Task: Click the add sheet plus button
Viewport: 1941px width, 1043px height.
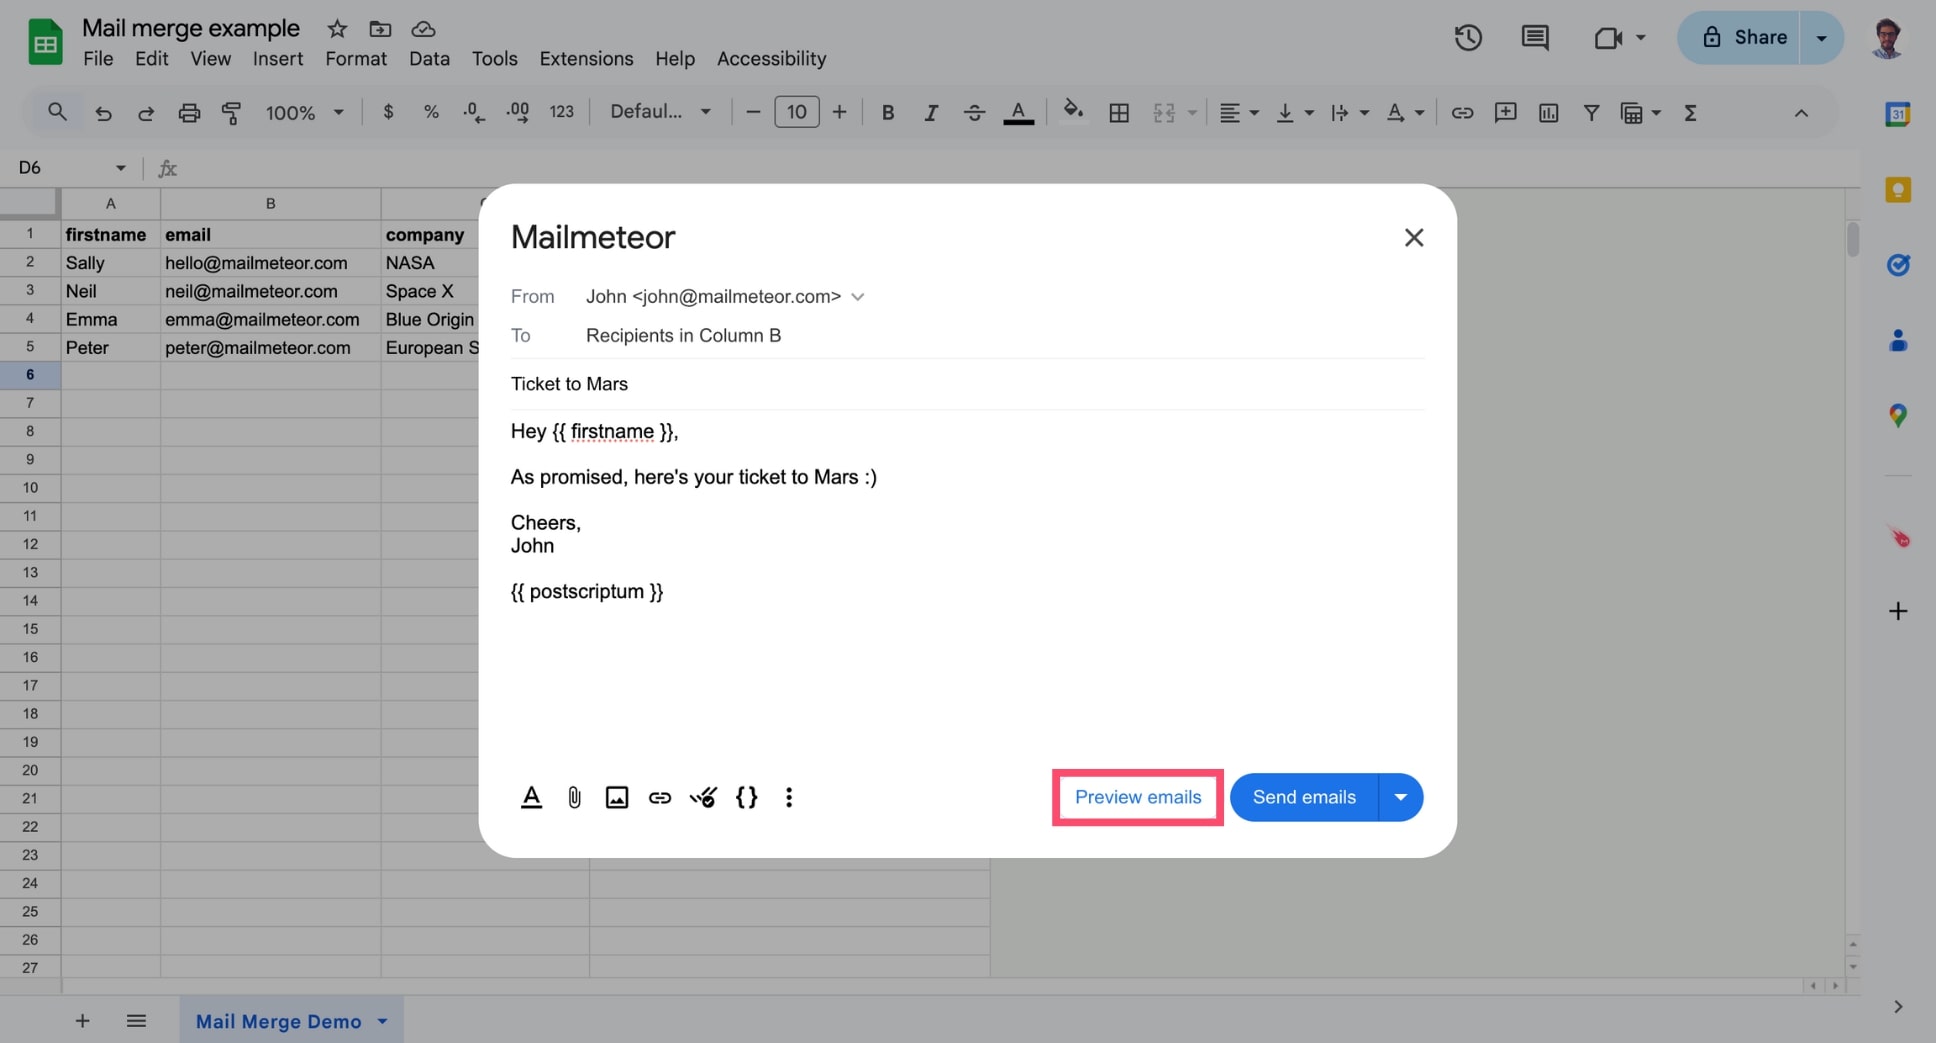Action: (82, 1021)
